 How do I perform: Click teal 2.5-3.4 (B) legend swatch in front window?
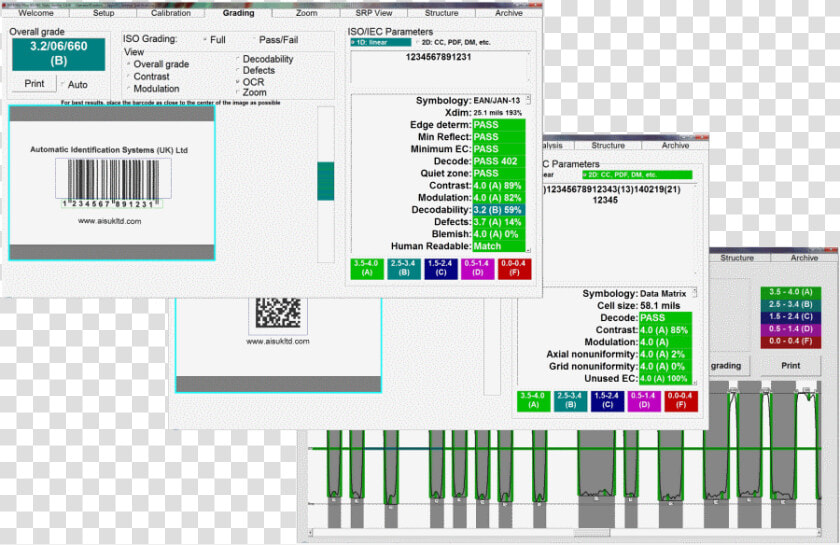coord(404,269)
